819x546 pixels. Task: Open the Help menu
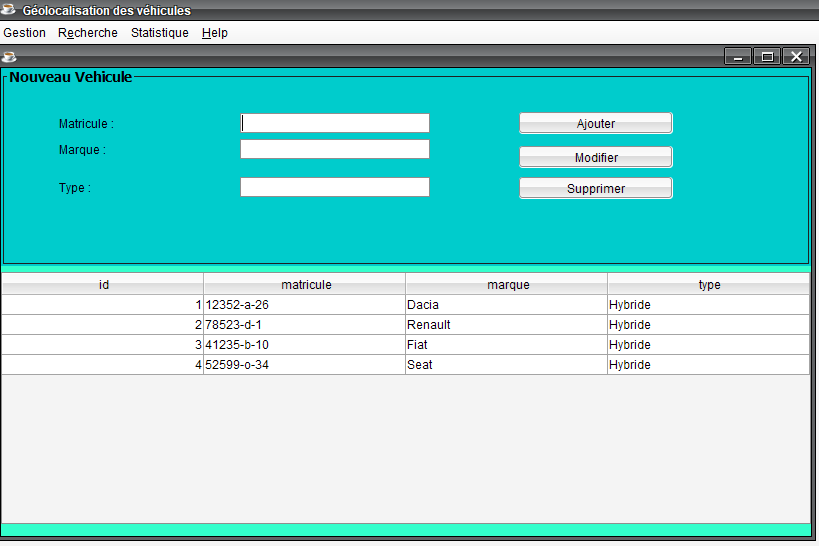click(215, 33)
